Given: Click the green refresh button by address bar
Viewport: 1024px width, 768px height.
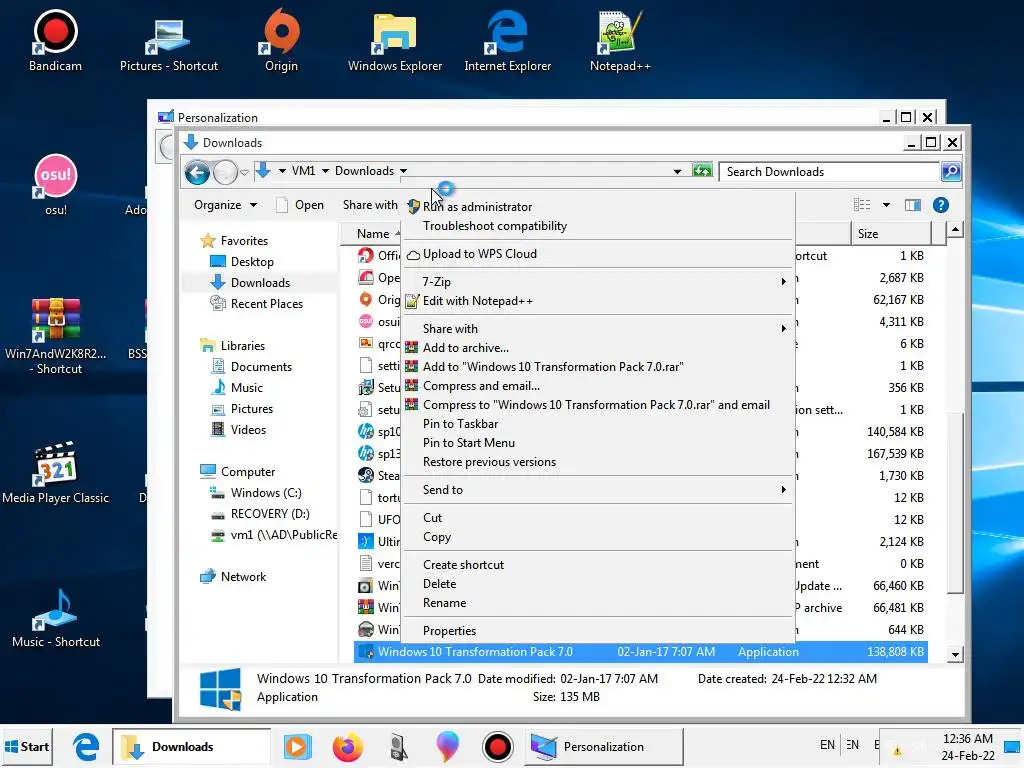Looking at the screenshot, I should [x=702, y=171].
